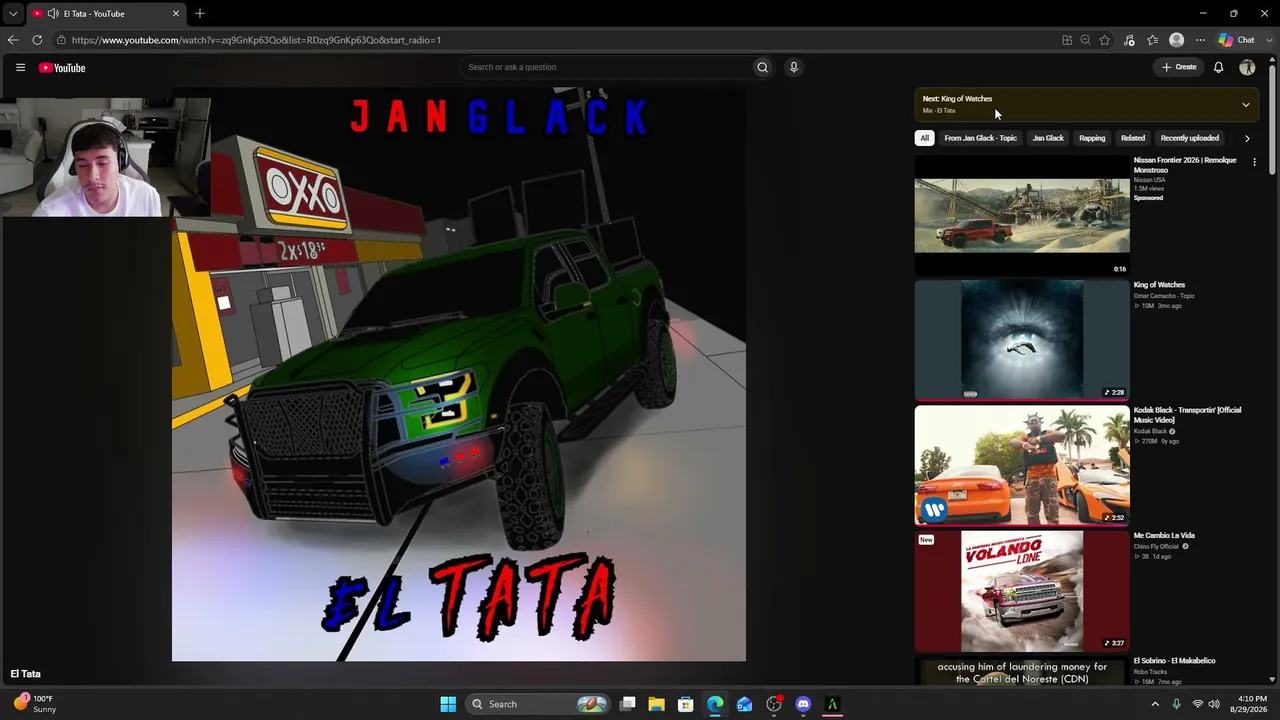Open the King of Watches title link
The width and height of the screenshot is (1280, 720).
click(x=1159, y=285)
